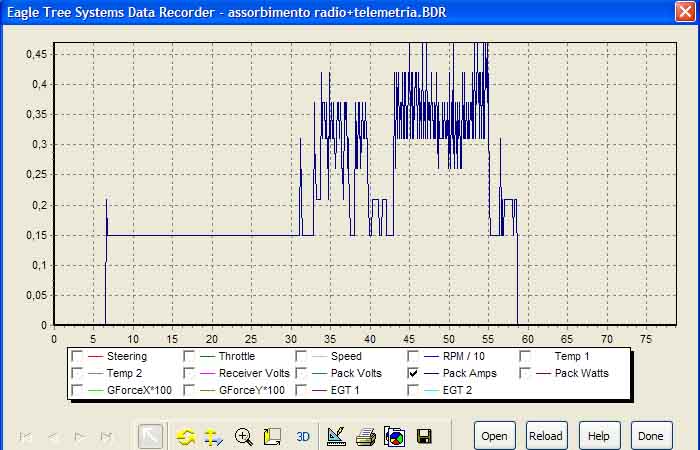700x450 pixels.
Task: Save the chart using the floppy disk icon
Action: click(424, 436)
